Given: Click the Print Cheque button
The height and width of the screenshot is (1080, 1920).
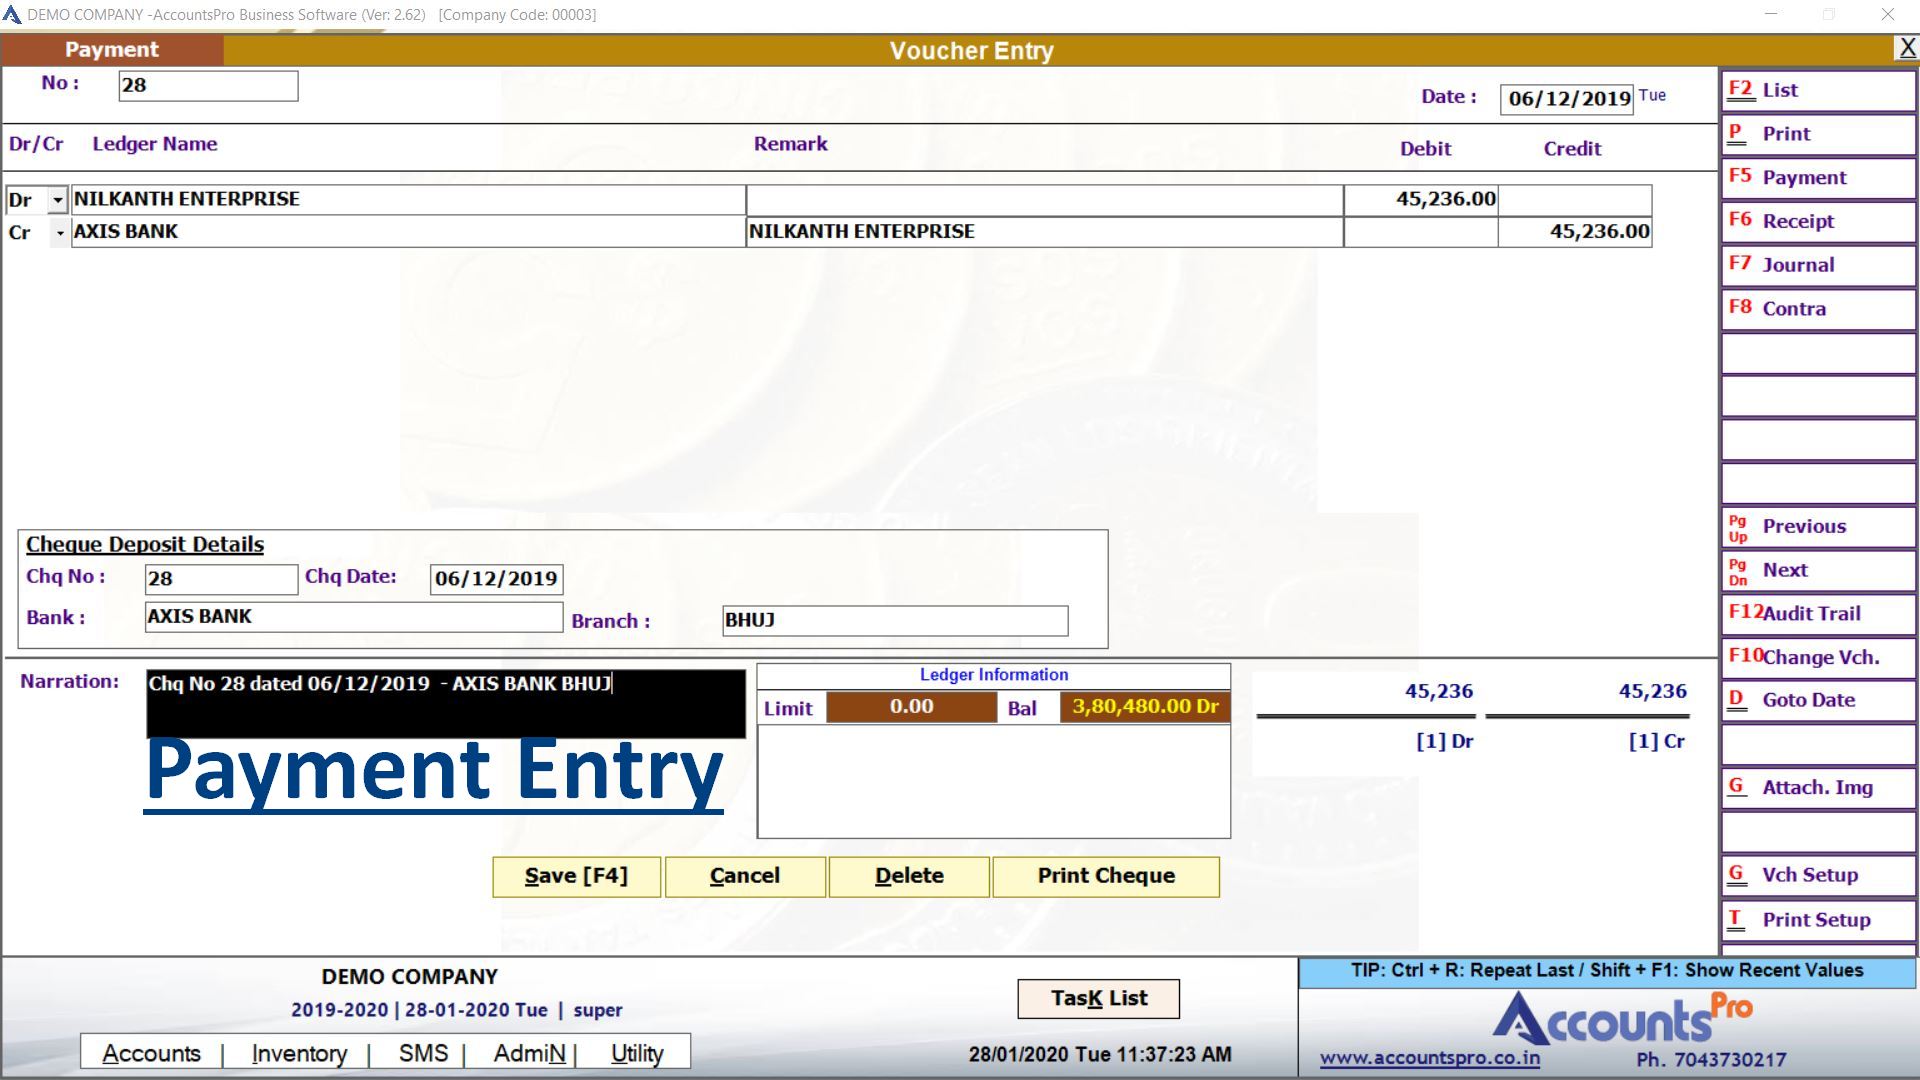Looking at the screenshot, I should coord(1105,876).
